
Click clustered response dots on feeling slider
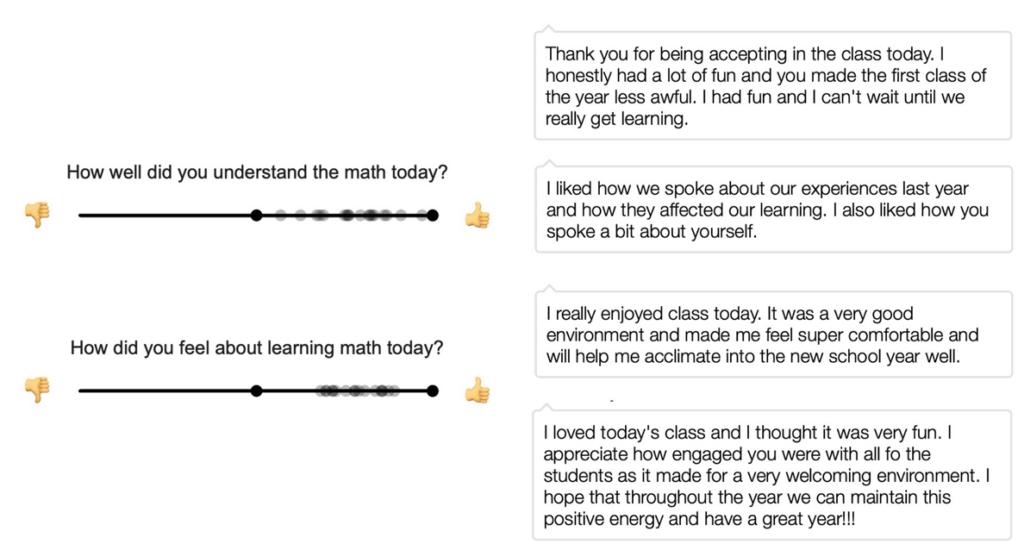pos(357,391)
